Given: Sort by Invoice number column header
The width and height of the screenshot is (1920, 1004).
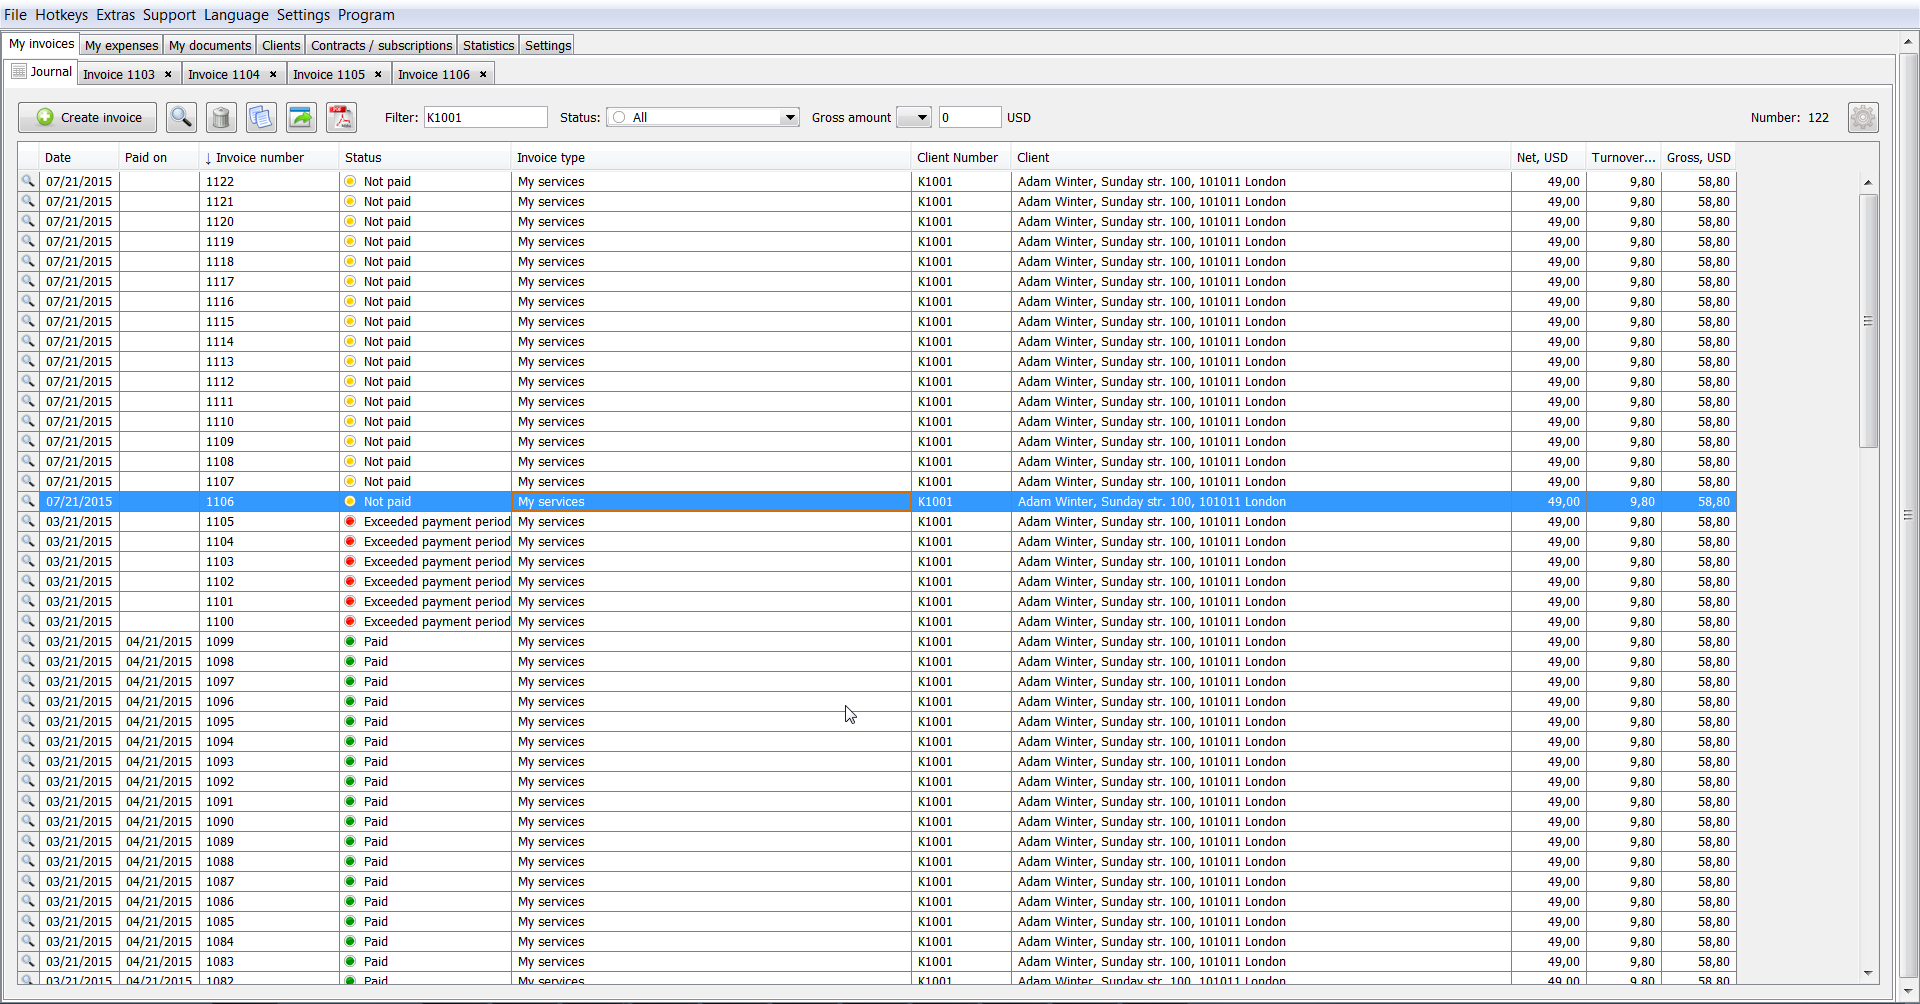Looking at the screenshot, I should pyautogui.click(x=259, y=158).
